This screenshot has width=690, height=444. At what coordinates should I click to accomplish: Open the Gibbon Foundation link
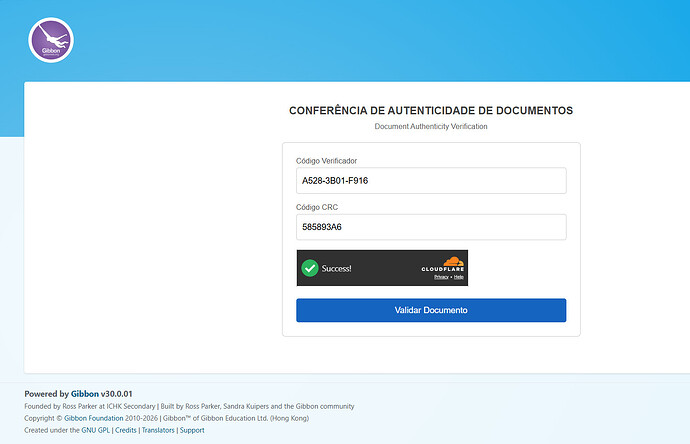[94, 418]
